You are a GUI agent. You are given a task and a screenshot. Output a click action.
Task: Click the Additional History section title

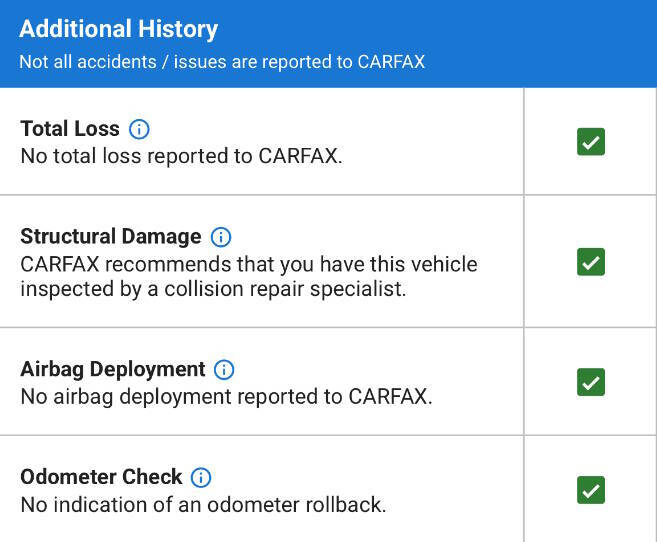[x=118, y=29]
